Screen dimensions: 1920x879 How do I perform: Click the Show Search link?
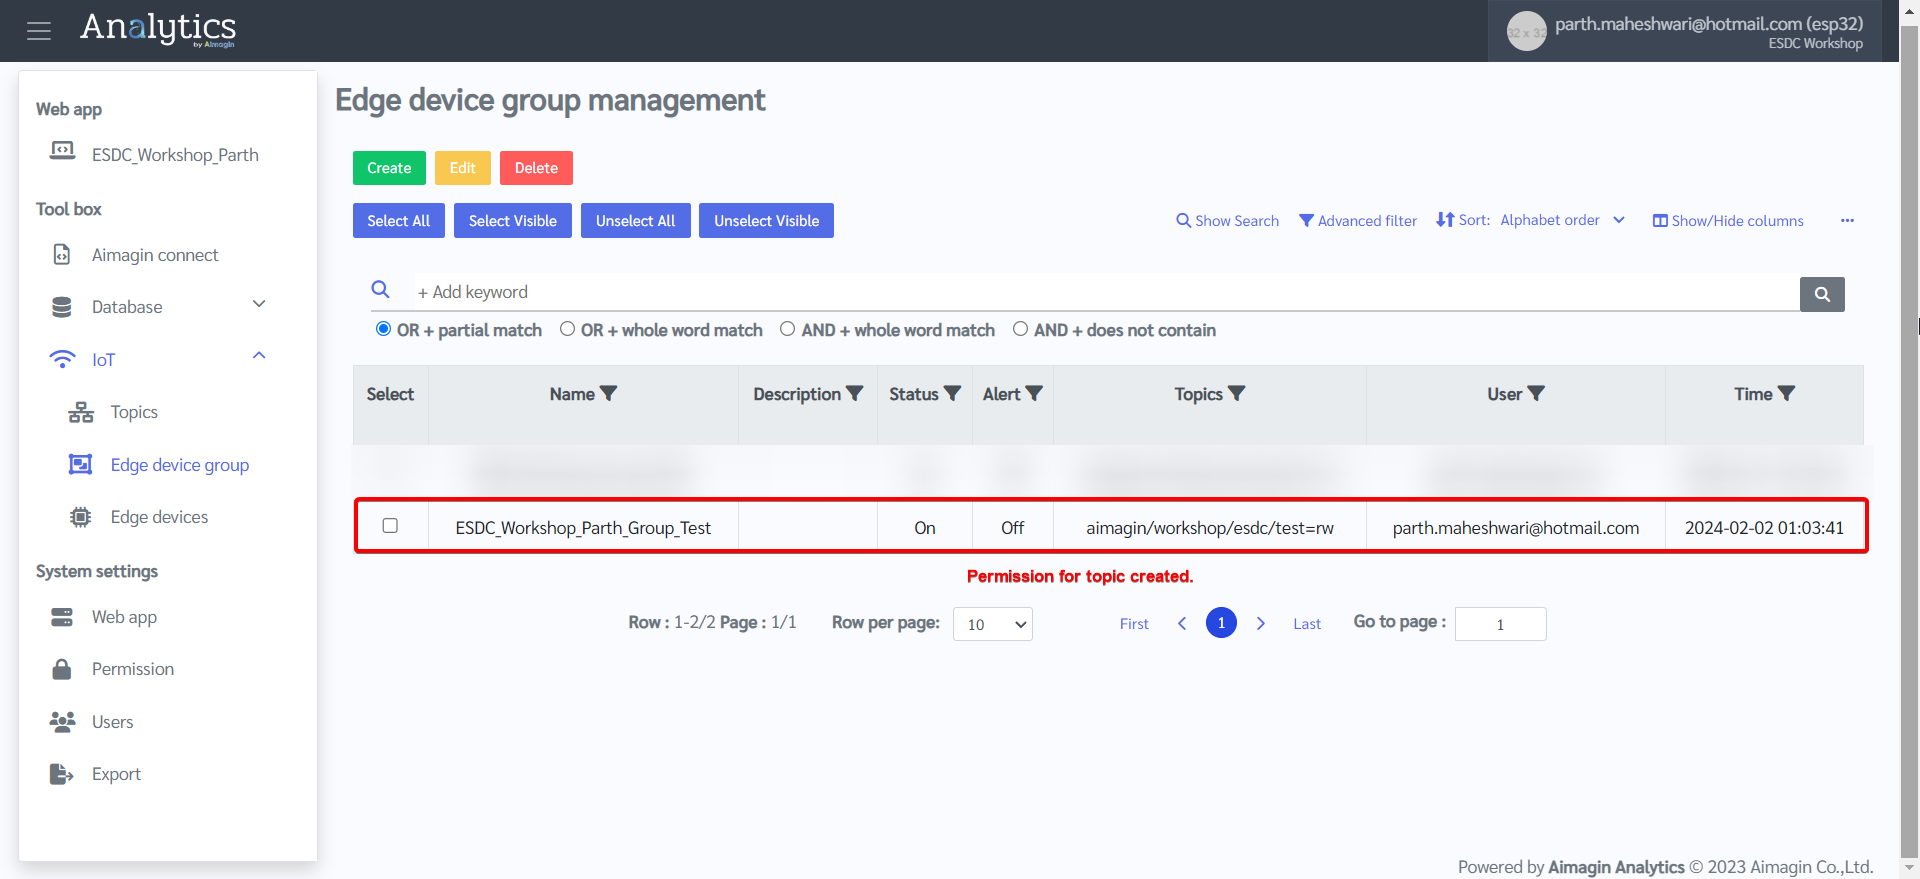[1227, 221]
